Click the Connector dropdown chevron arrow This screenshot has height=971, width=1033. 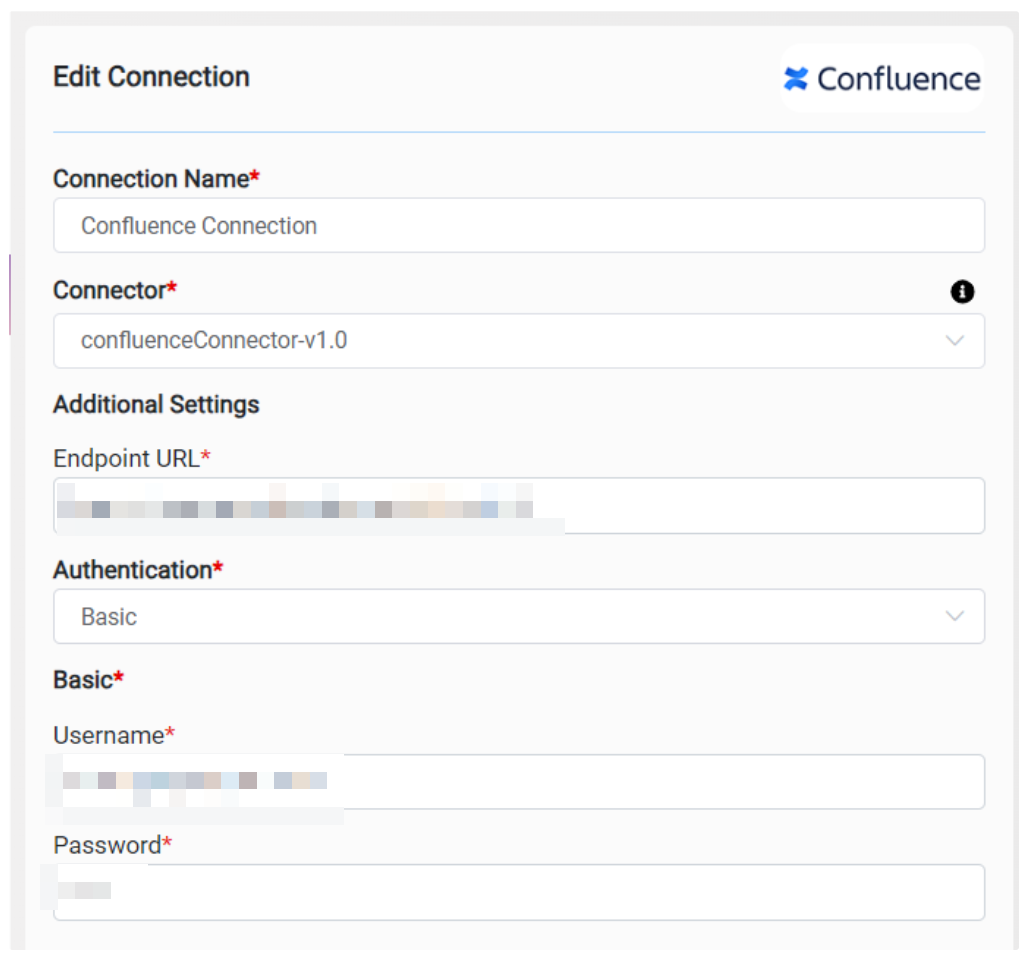(955, 341)
